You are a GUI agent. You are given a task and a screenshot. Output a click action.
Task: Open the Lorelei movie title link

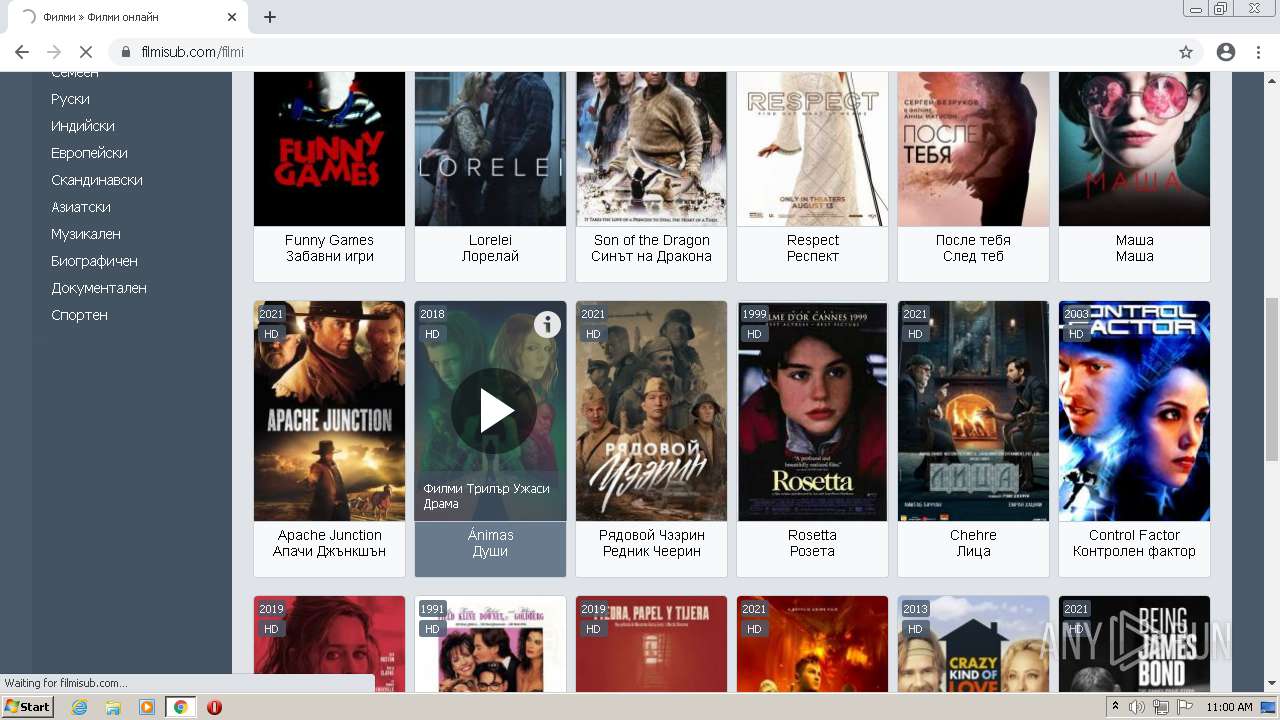490,248
